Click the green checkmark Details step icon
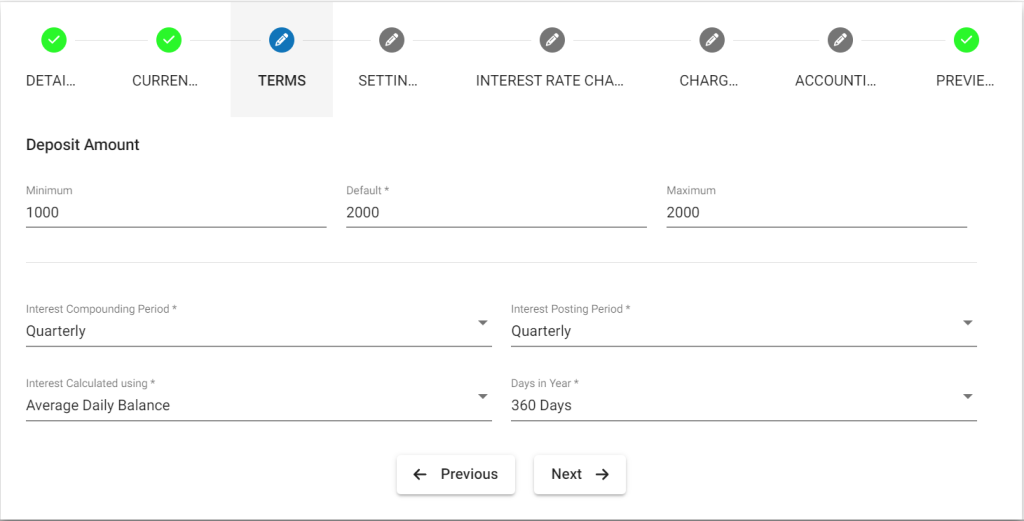1024x521 pixels. 54,40
